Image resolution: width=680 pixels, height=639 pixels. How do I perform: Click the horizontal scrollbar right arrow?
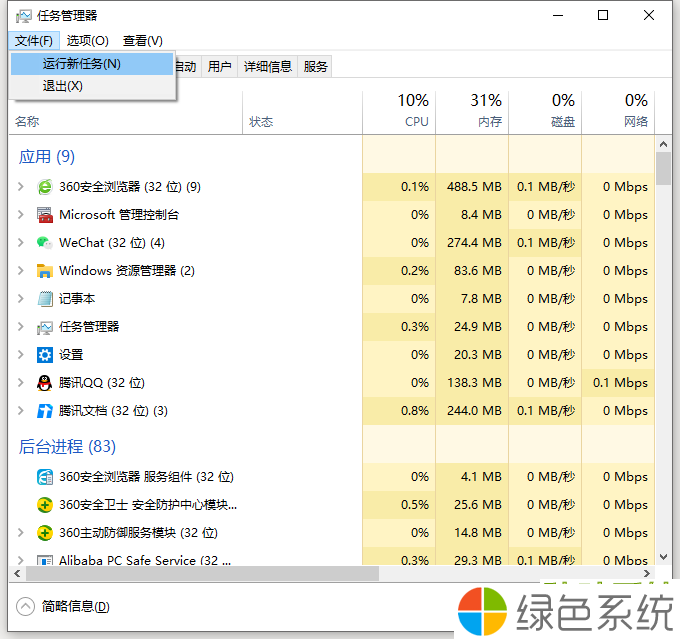point(647,573)
